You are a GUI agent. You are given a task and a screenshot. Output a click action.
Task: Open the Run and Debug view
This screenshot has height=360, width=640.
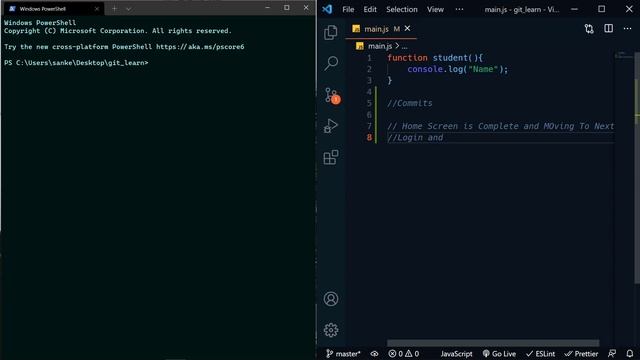tap(331, 126)
